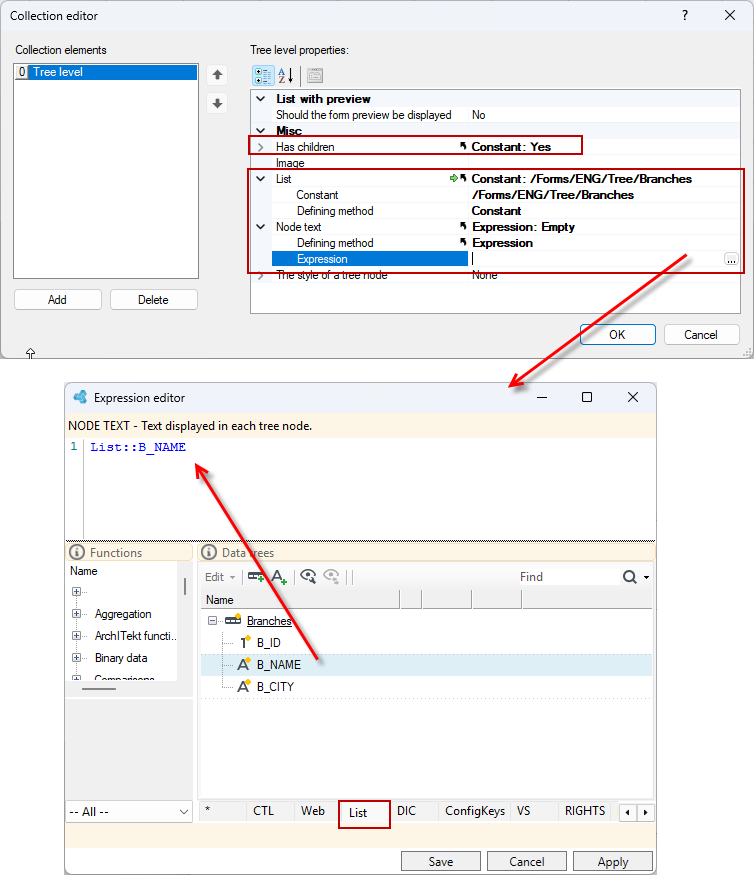Click Delete in Collection editor
The height and width of the screenshot is (876, 754).
click(154, 299)
